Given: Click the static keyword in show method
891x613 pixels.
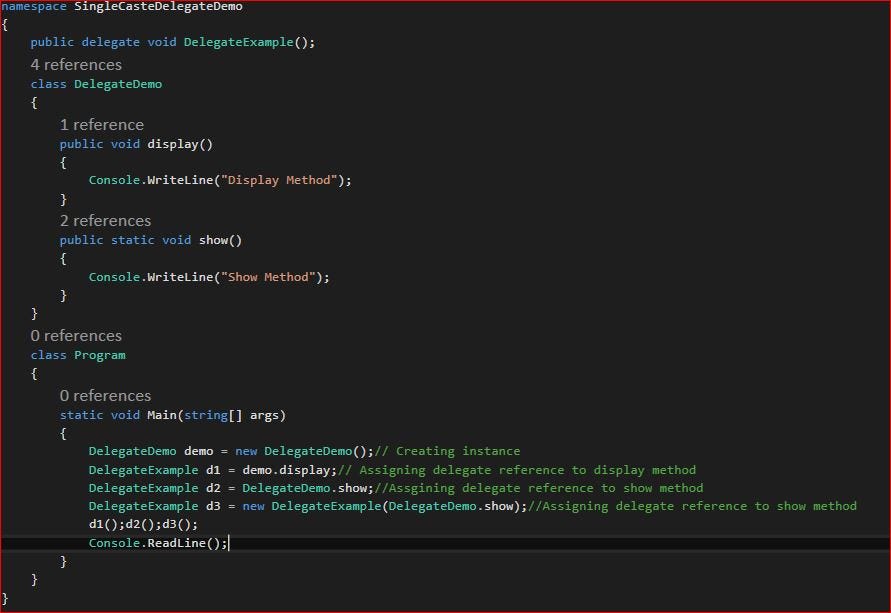Looking at the screenshot, I should [x=131, y=239].
